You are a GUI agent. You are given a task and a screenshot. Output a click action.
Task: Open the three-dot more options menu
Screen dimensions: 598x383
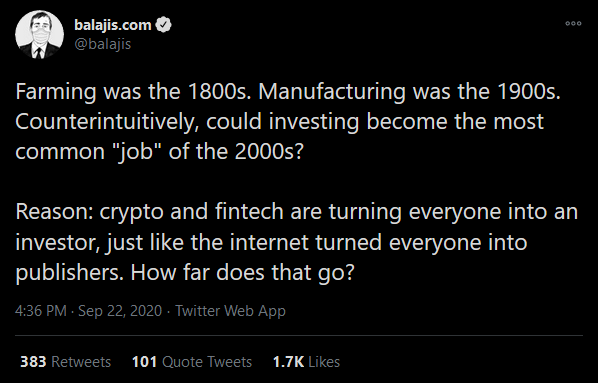(x=573, y=24)
